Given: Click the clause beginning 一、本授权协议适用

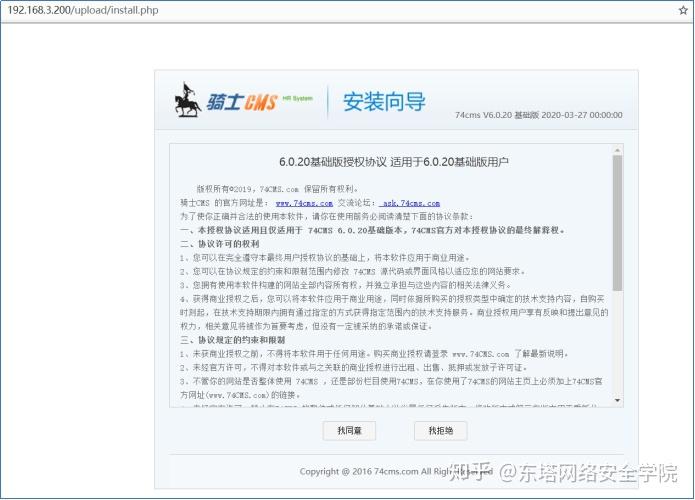Looking at the screenshot, I should click(372, 230).
